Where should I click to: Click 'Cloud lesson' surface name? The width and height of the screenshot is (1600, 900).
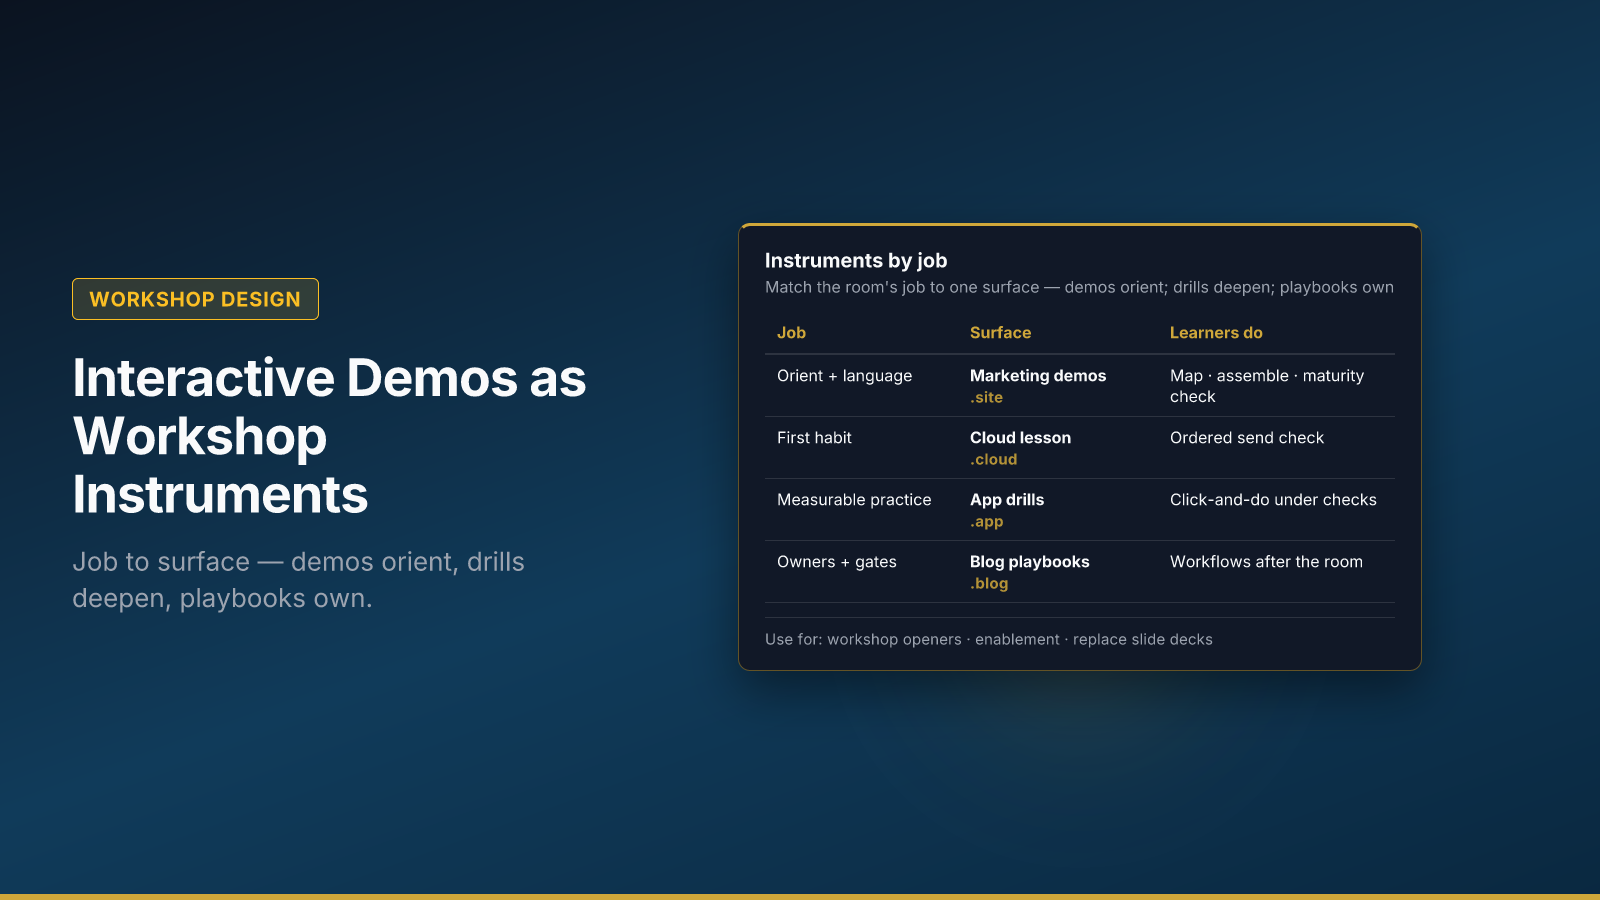click(1020, 438)
